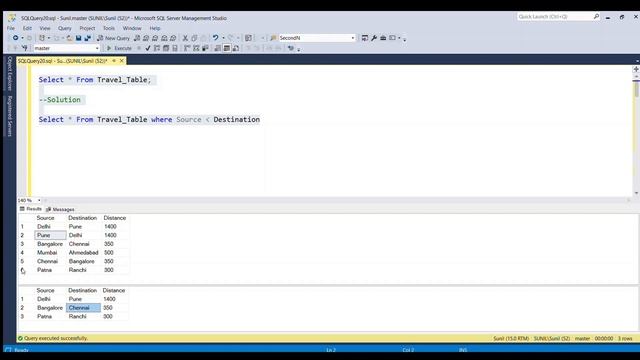This screenshot has width=640, height=360.
Task: Toggle Include Actual Execution Plan icon
Action: coord(187,48)
